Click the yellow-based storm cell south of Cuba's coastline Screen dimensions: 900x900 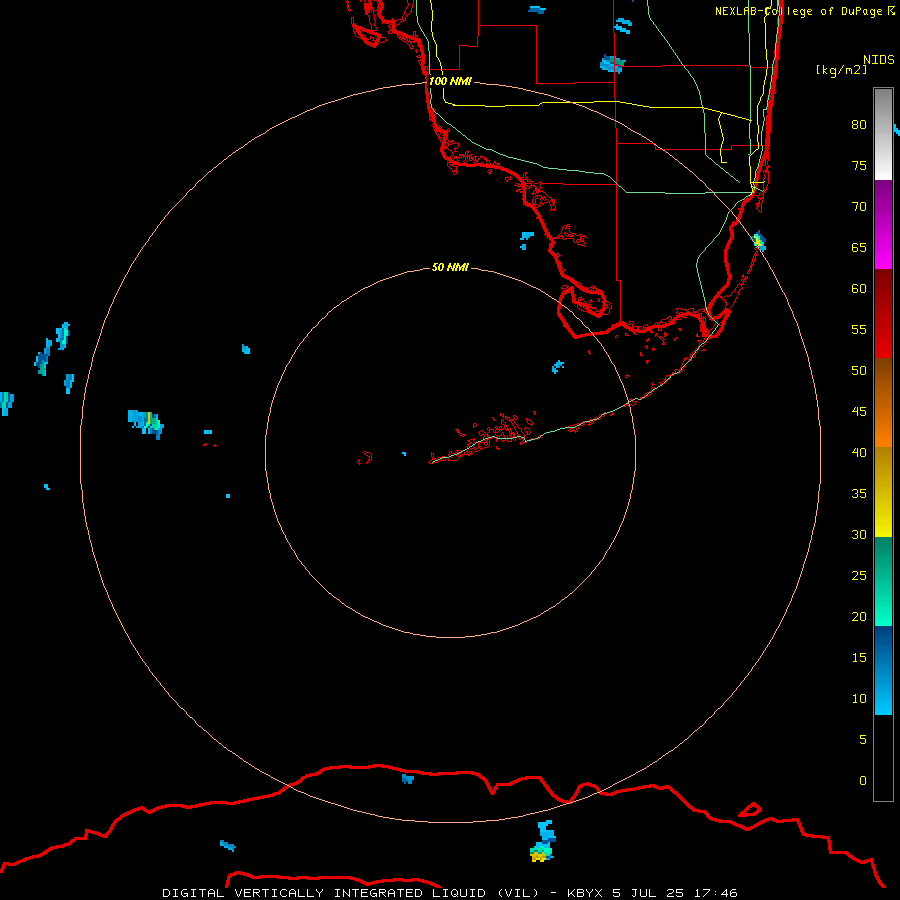point(542,843)
